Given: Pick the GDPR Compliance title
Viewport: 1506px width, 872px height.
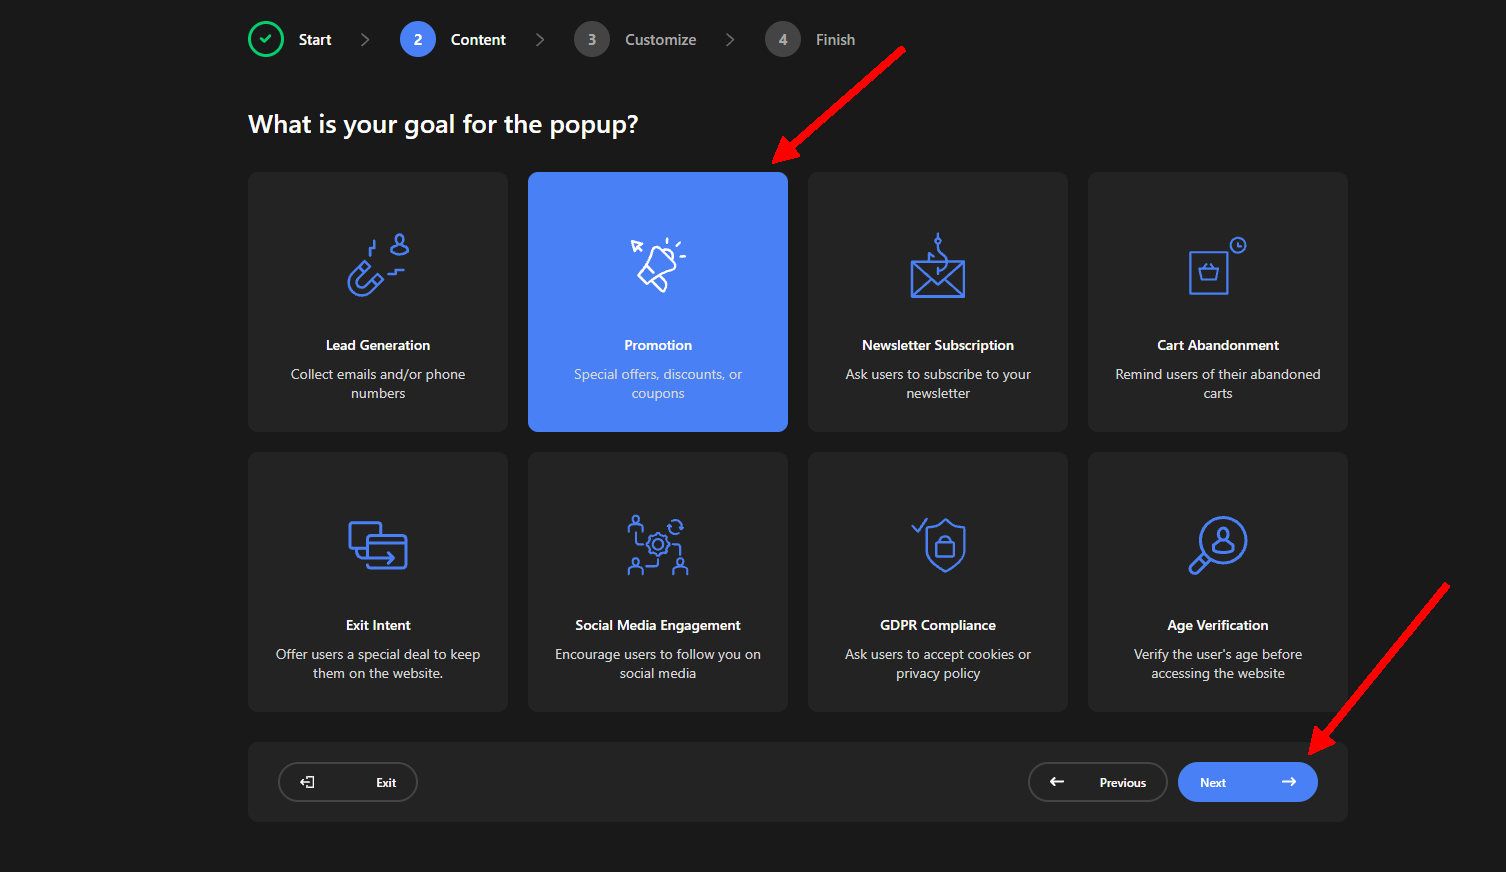Looking at the screenshot, I should [938, 625].
